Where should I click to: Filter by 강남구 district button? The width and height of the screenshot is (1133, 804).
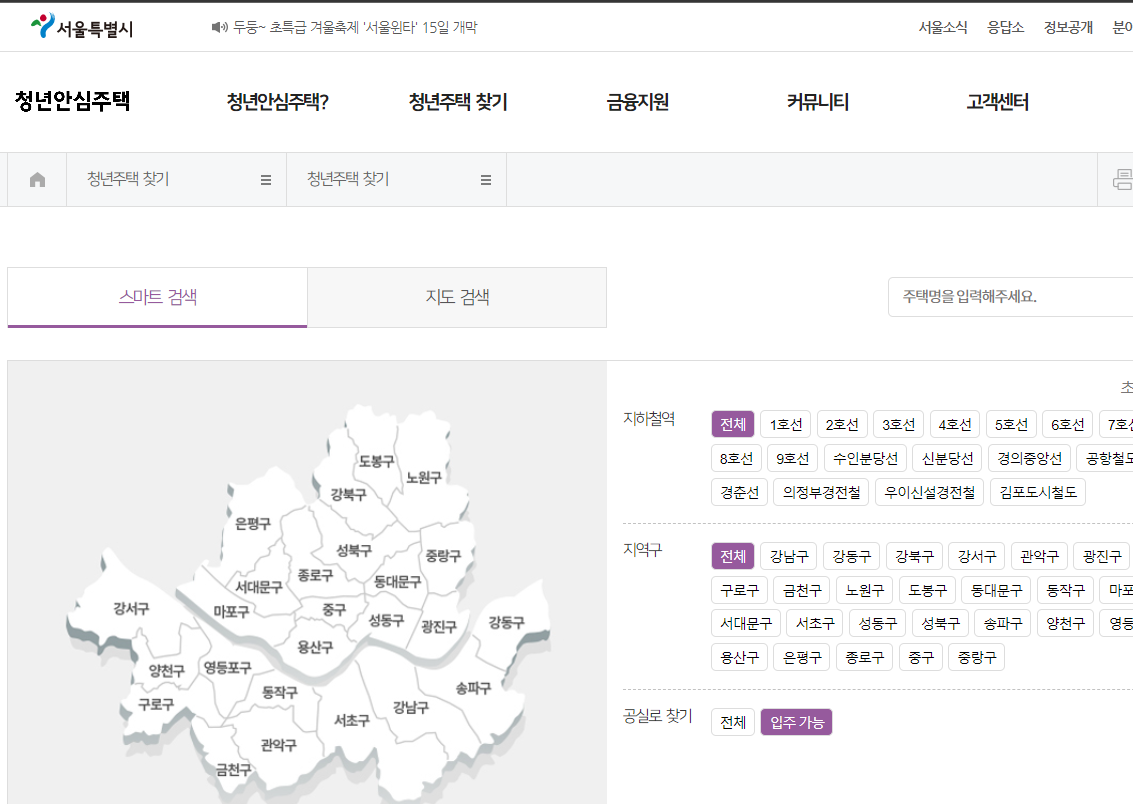(x=788, y=556)
